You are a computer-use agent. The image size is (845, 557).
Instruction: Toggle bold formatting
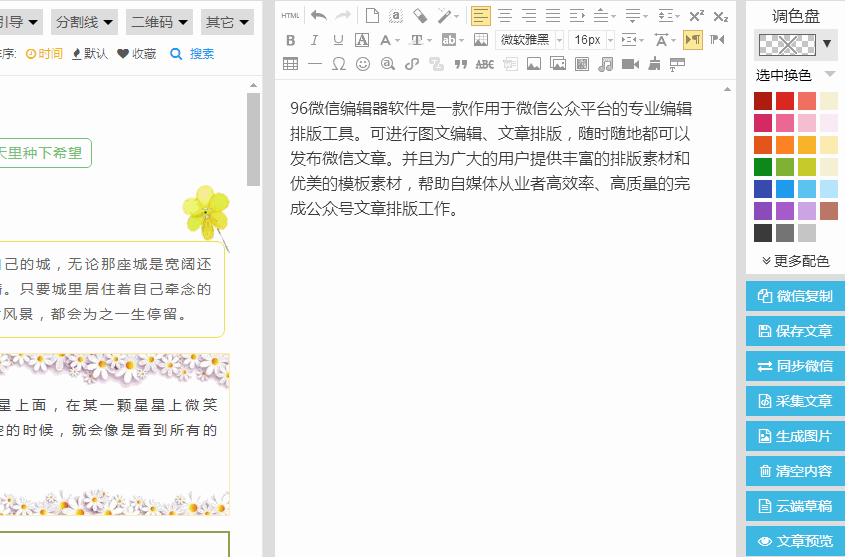[x=290, y=40]
